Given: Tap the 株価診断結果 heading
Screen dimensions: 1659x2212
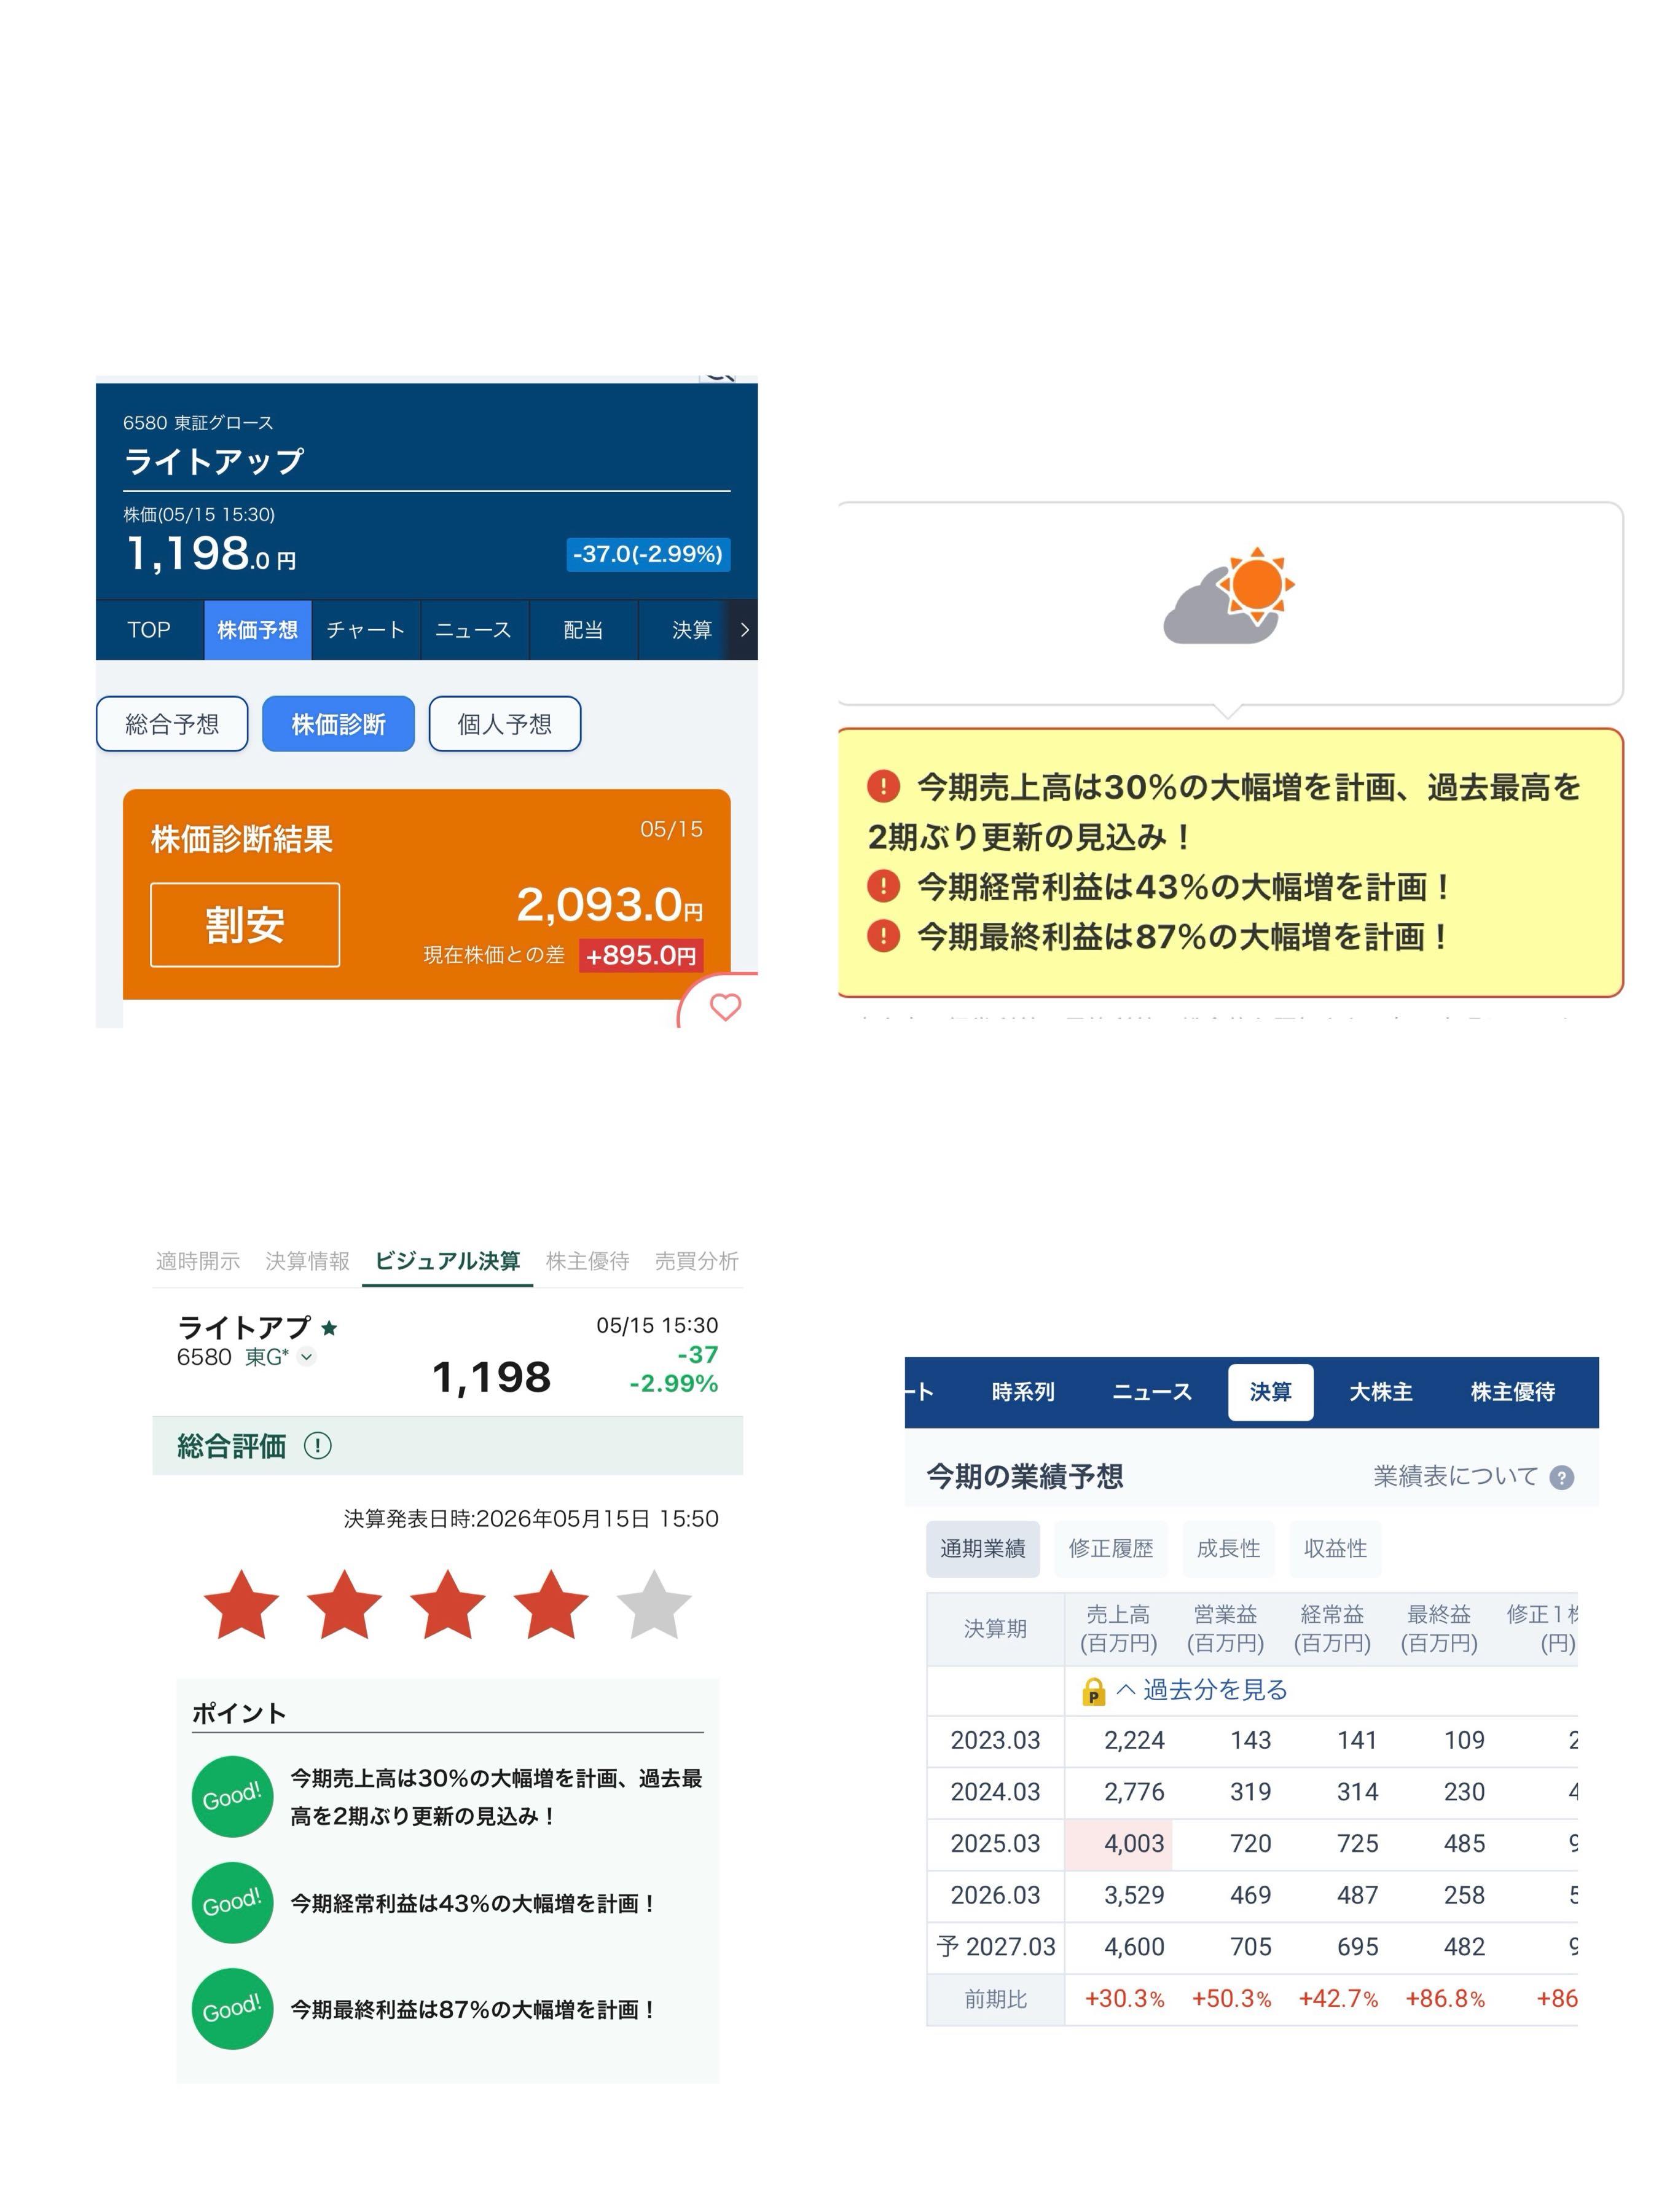Looking at the screenshot, I should click(242, 838).
